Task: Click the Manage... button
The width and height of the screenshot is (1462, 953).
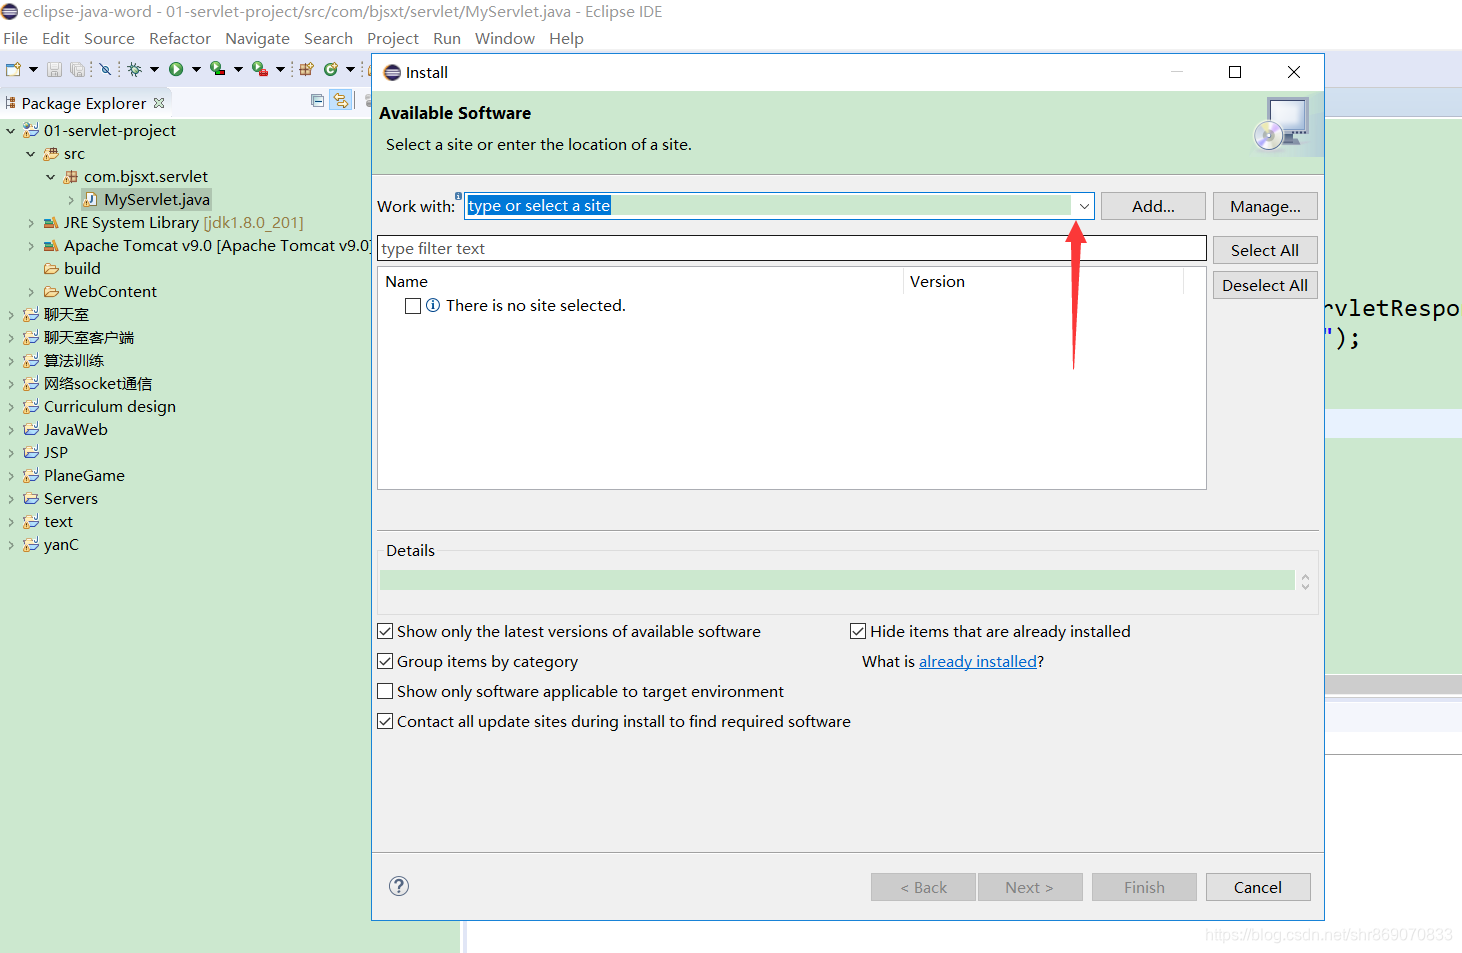Action: tap(1265, 206)
